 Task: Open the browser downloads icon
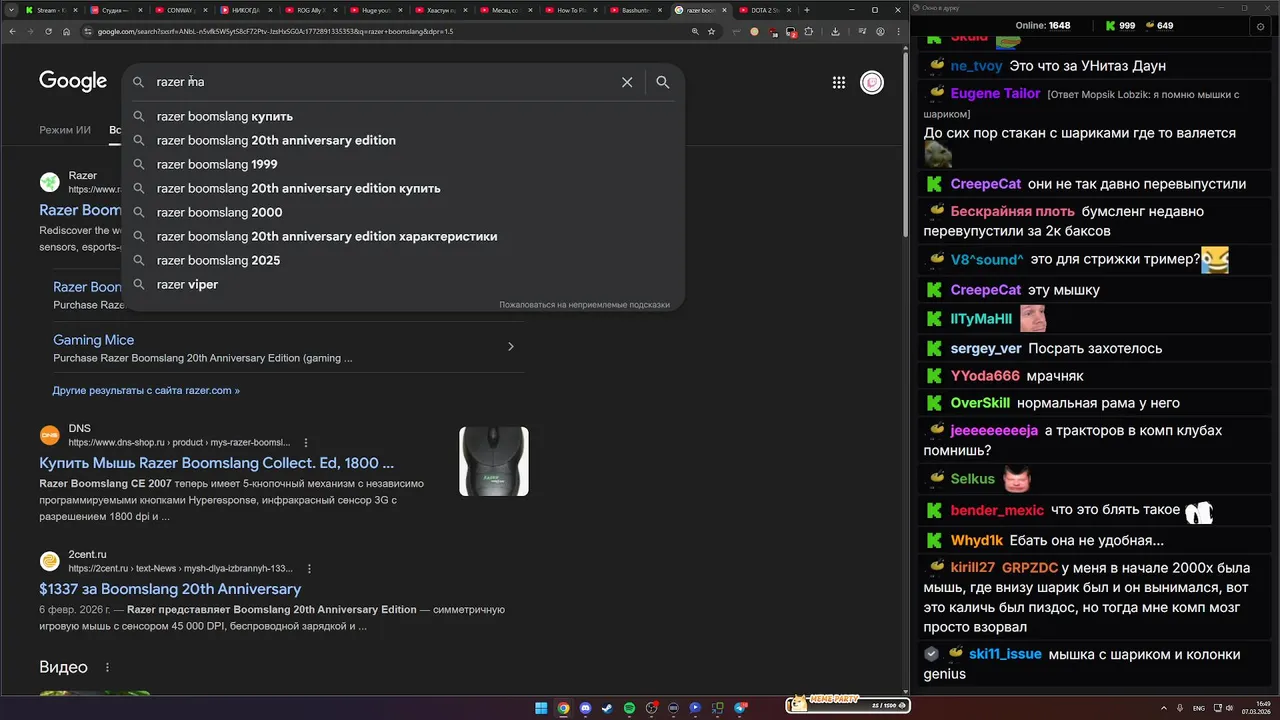(x=835, y=31)
